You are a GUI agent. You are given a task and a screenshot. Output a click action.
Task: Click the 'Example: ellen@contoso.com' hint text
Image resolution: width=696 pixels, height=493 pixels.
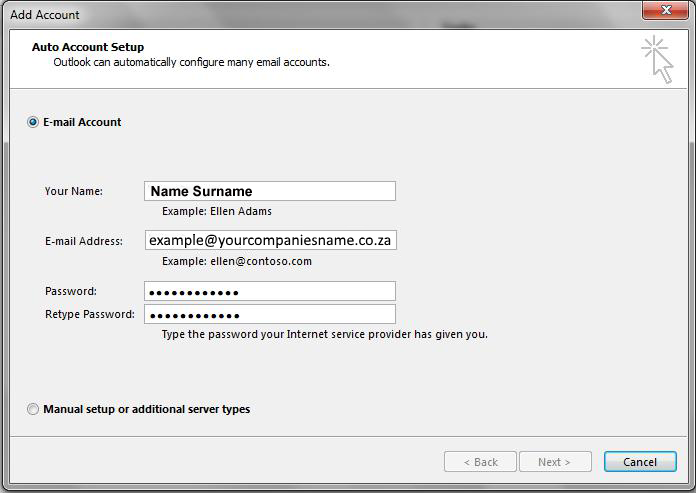237,261
